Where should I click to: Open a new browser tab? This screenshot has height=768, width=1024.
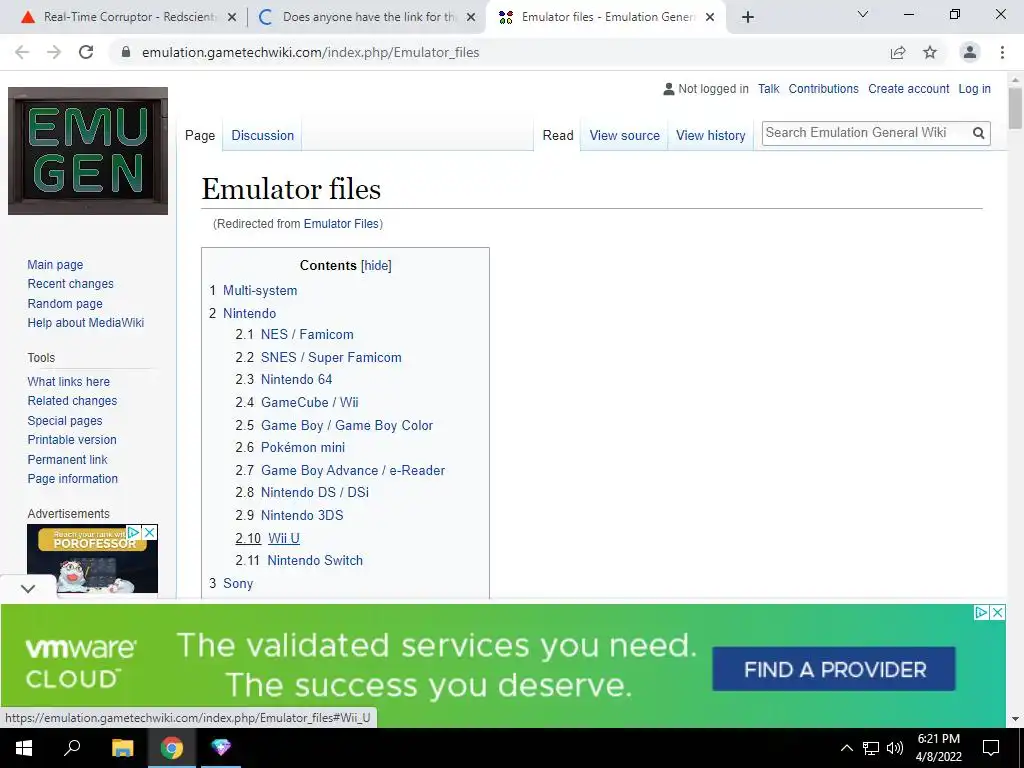[x=748, y=17]
